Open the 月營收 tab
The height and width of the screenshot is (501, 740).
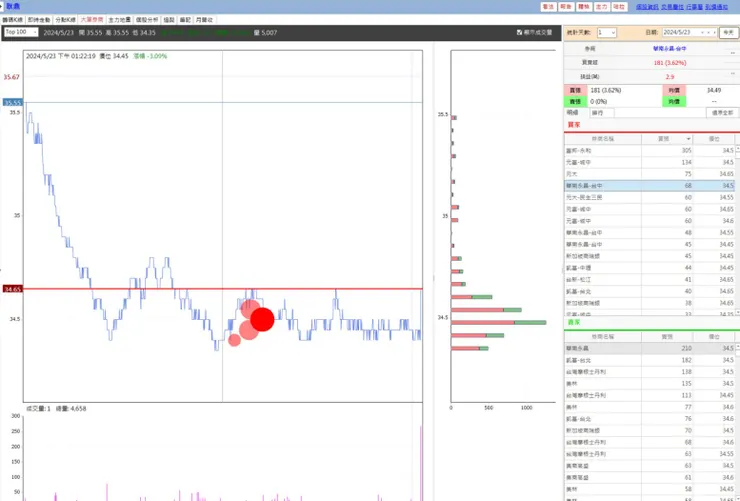pos(204,20)
